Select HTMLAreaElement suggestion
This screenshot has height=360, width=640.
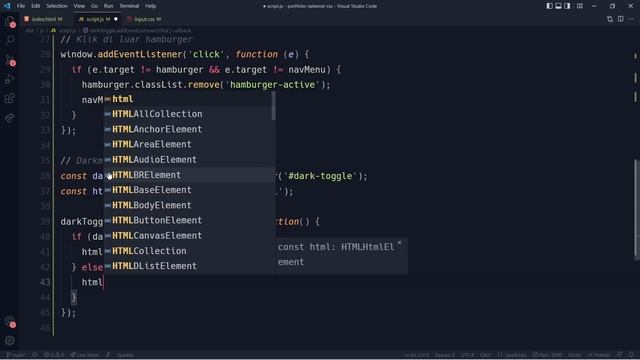[x=189, y=144]
